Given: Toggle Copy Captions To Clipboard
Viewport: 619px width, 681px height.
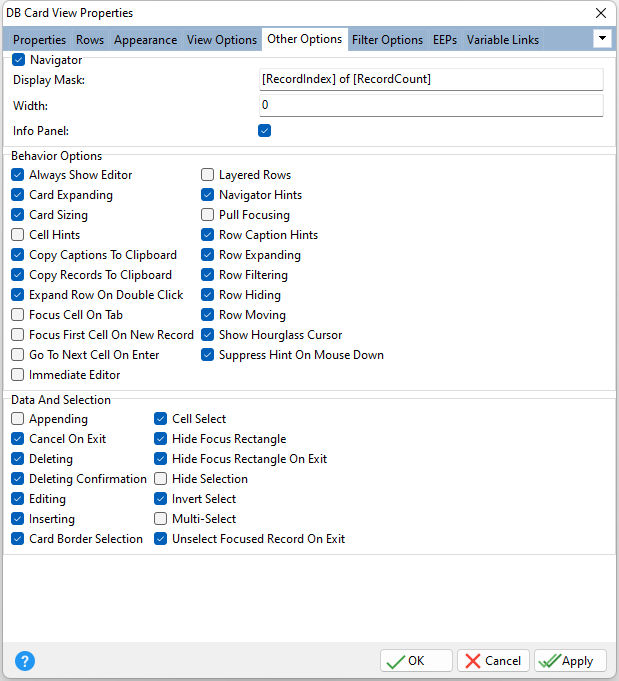Looking at the screenshot, I should pos(17,255).
